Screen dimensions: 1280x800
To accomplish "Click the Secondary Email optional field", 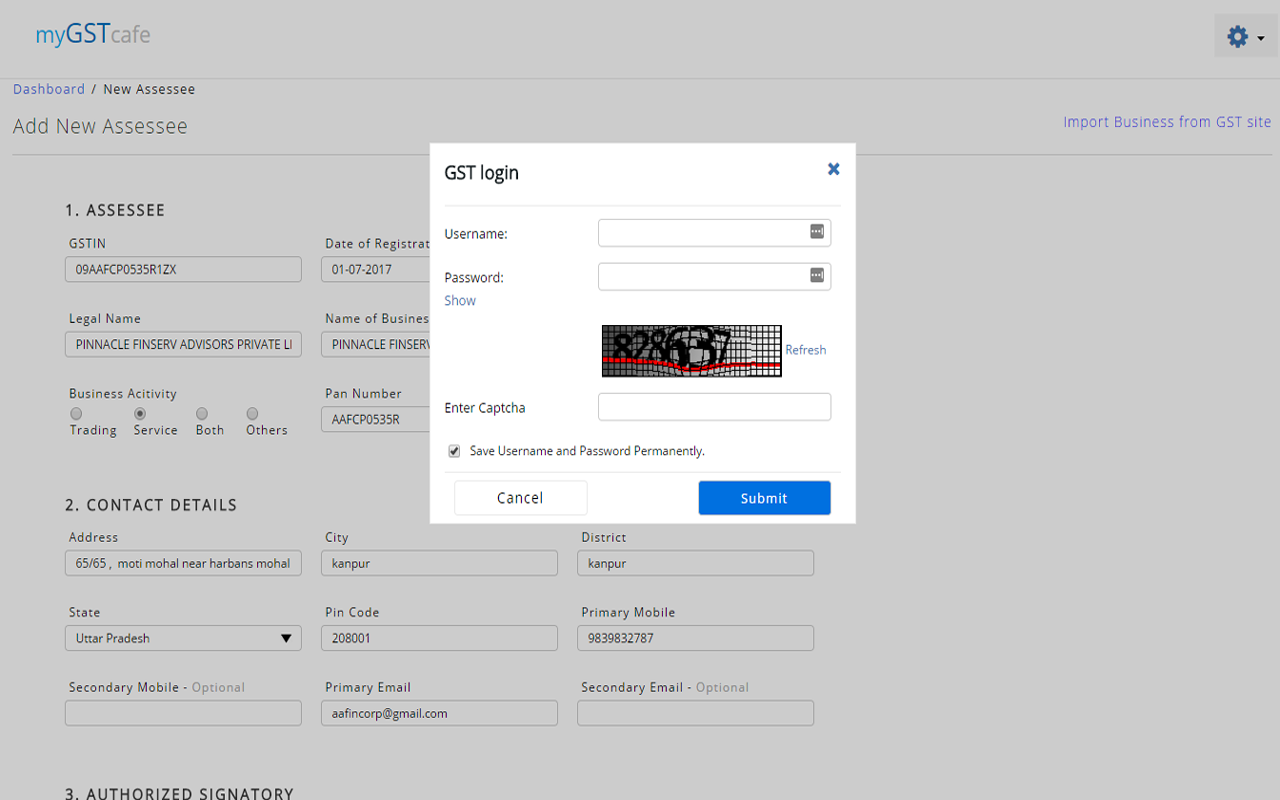I will coord(695,713).
